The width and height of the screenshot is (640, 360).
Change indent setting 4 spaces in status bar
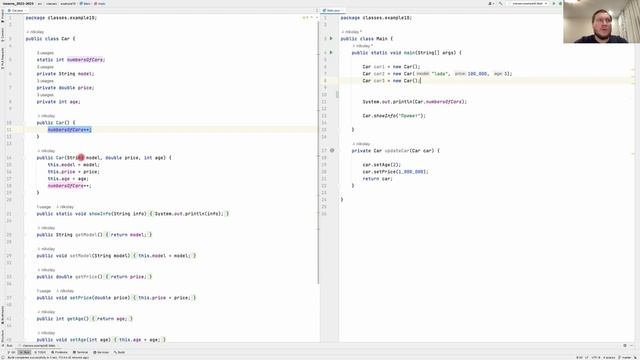point(609,358)
